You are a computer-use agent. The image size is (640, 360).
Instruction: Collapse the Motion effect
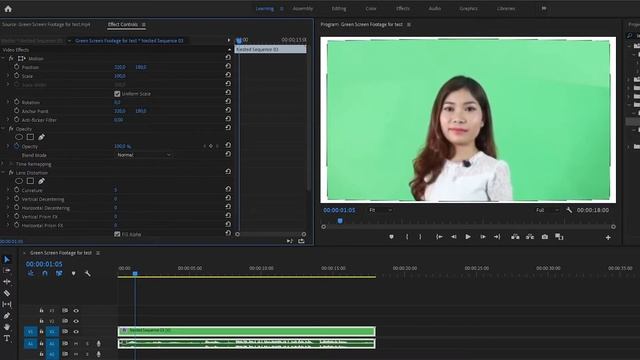click(x=3, y=58)
